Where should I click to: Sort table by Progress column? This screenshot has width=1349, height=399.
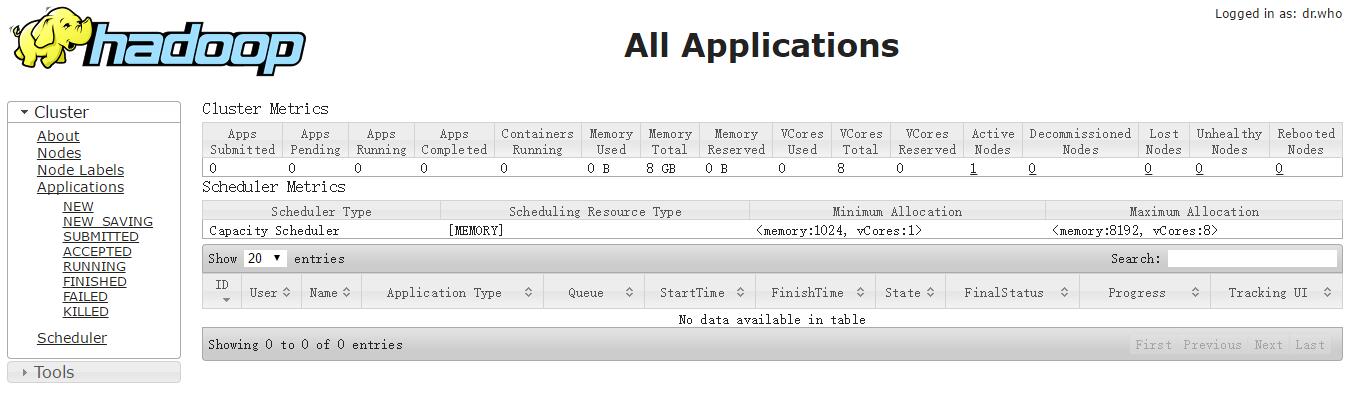pos(1145,292)
